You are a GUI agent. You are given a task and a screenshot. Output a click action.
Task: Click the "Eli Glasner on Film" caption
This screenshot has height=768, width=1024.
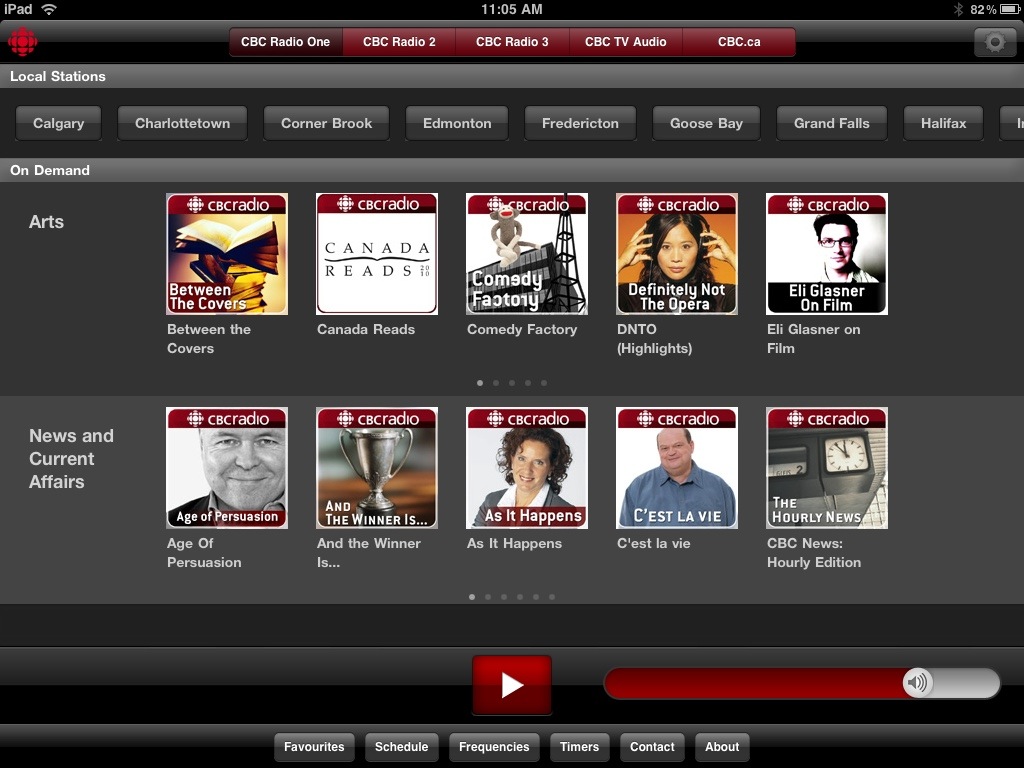coord(814,339)
